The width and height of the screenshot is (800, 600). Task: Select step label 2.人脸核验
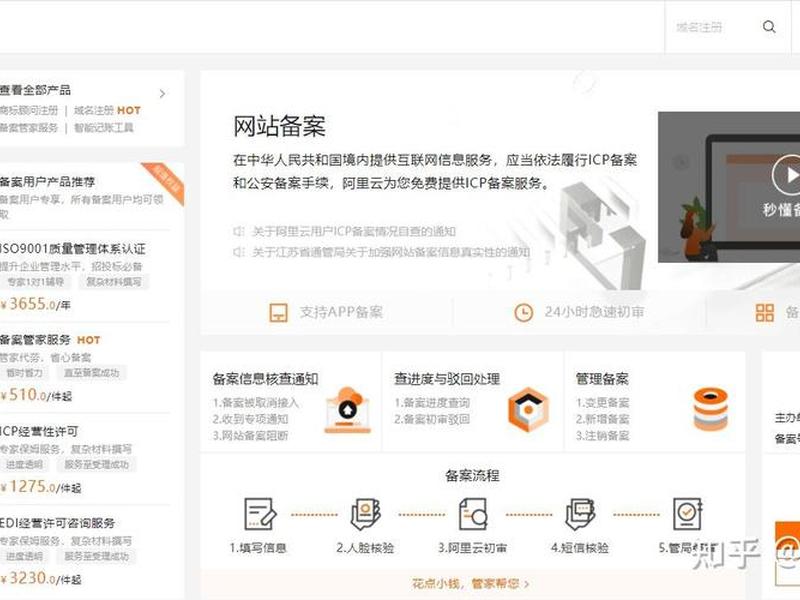(x=365, y=548)
